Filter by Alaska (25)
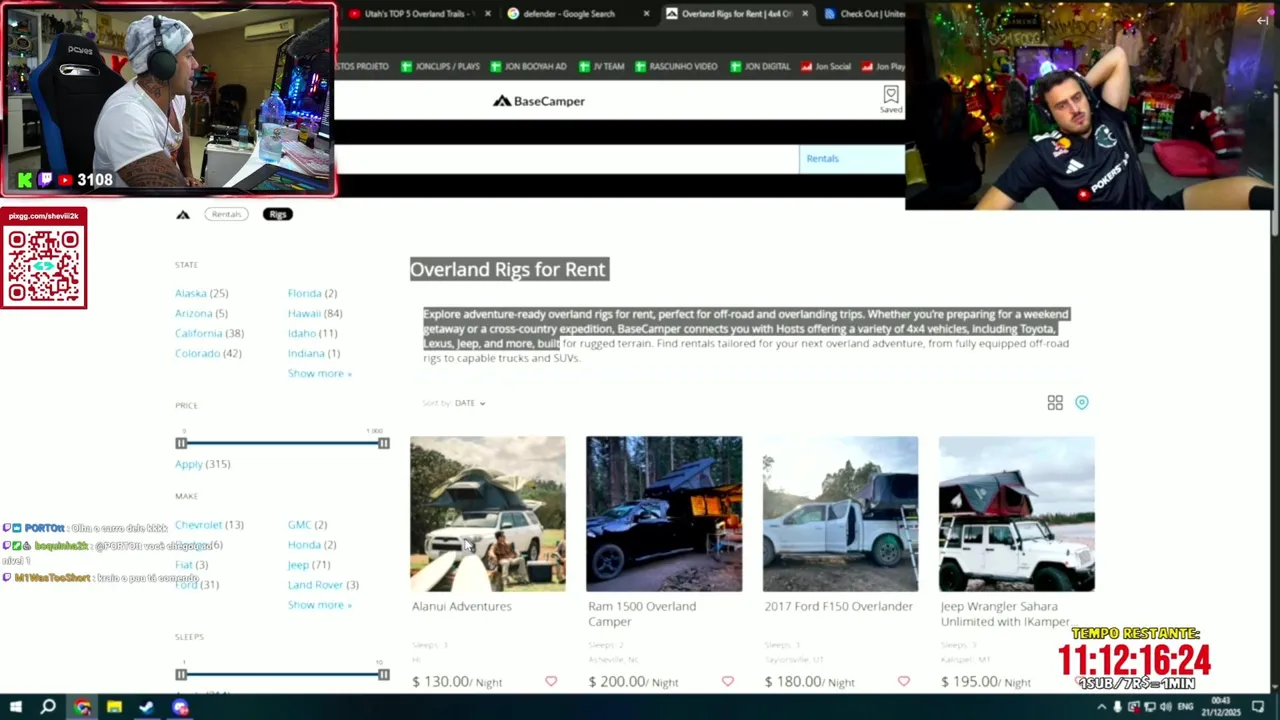The height and width of the screenshot is (720, 1280). (201, 293)
